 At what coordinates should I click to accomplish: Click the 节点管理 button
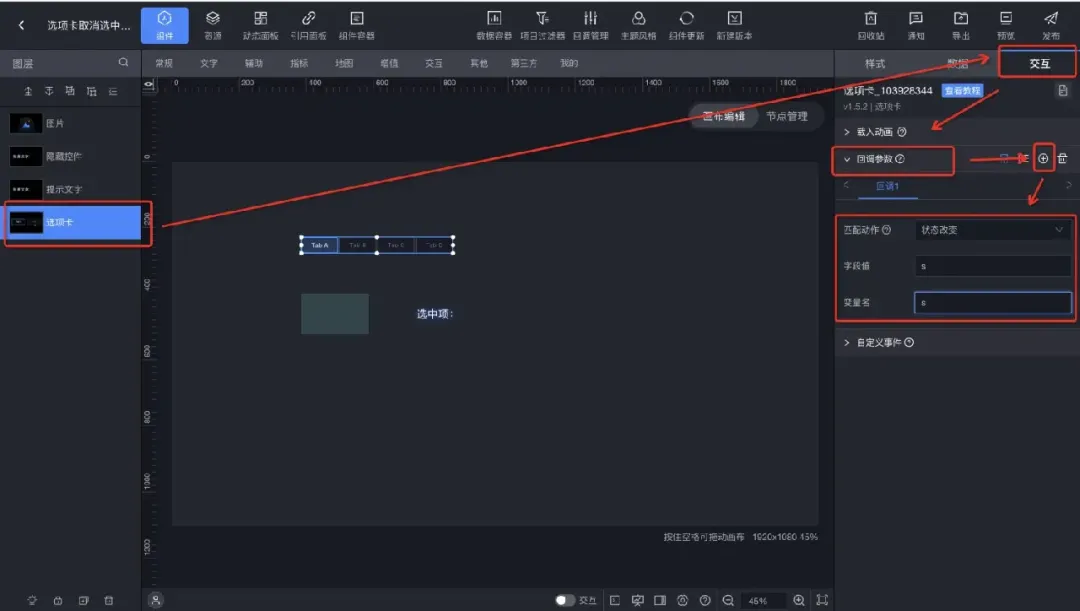[787, 116]
